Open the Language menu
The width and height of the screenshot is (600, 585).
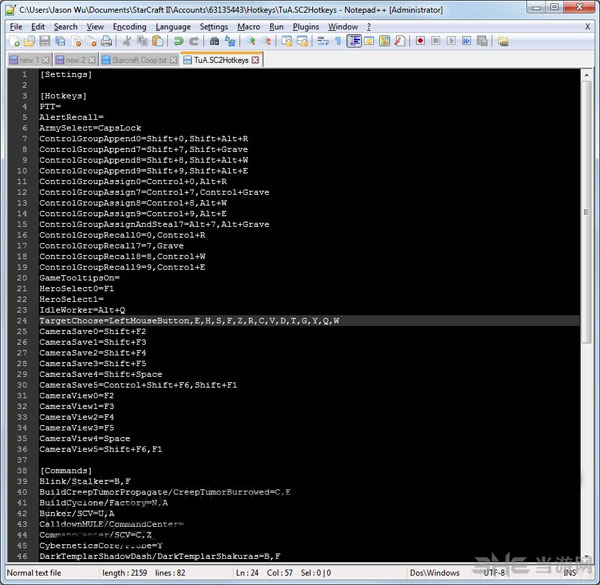(173, 27)
